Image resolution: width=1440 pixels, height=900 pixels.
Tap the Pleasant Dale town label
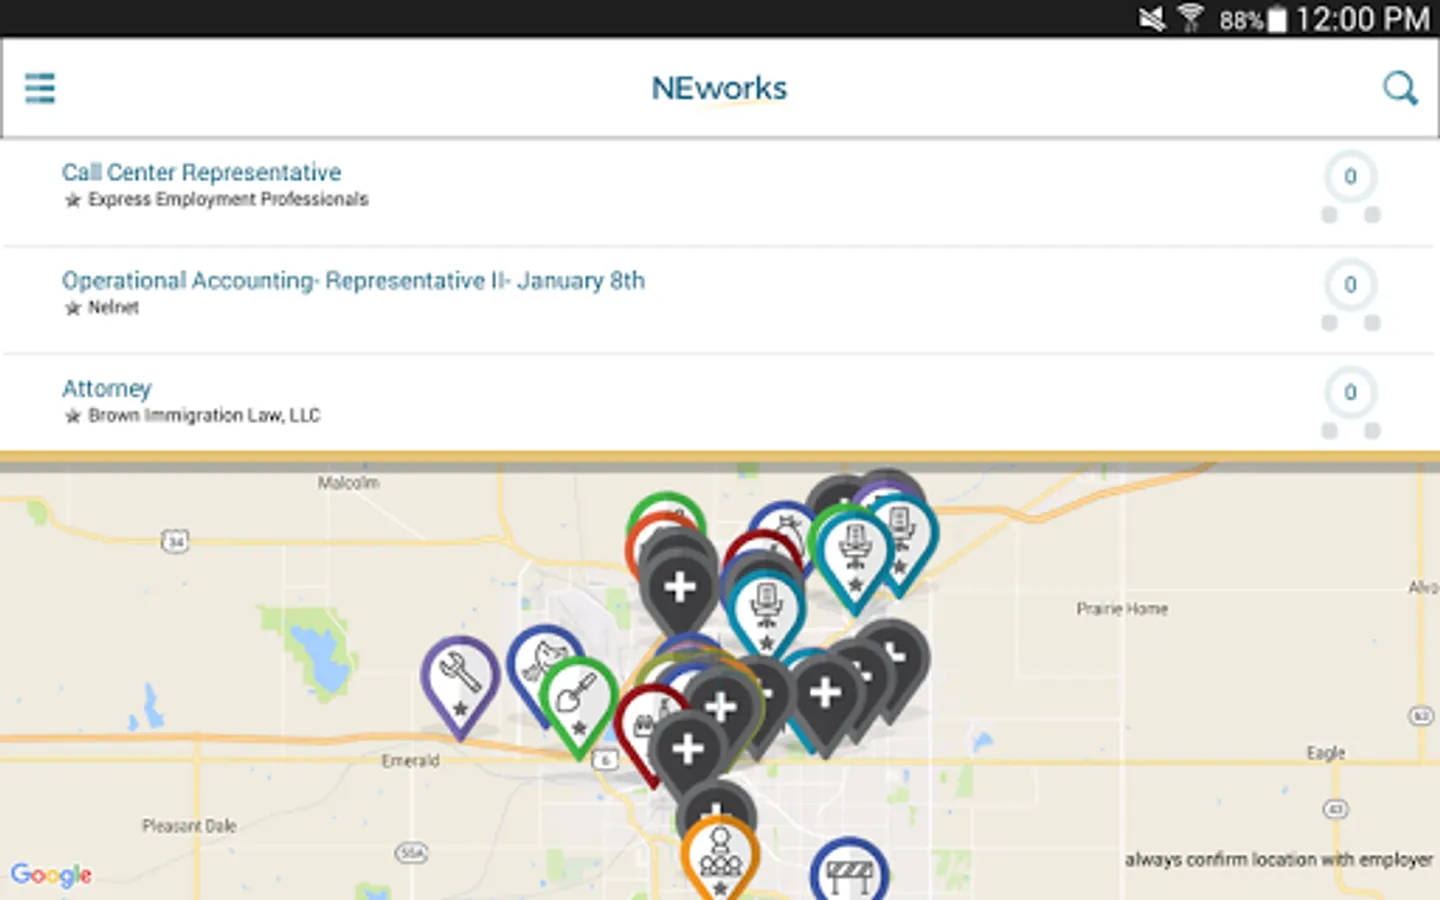coord(189,826)
